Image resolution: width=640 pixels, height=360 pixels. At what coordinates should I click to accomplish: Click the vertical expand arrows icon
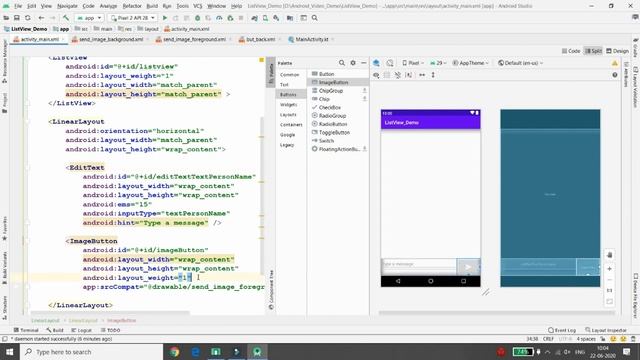point(433,75)
